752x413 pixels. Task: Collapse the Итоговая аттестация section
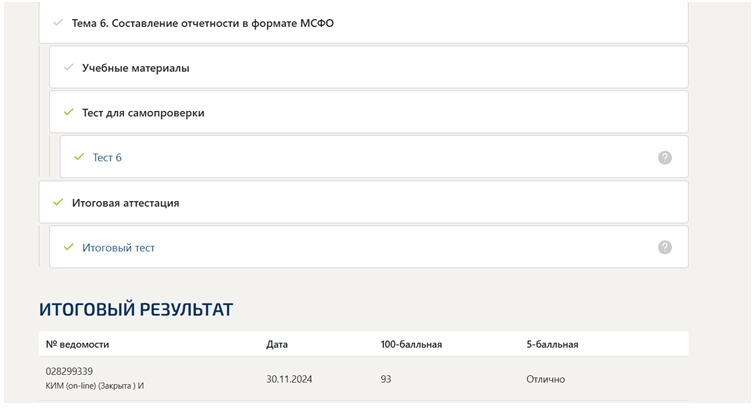(x=364, y=202)
